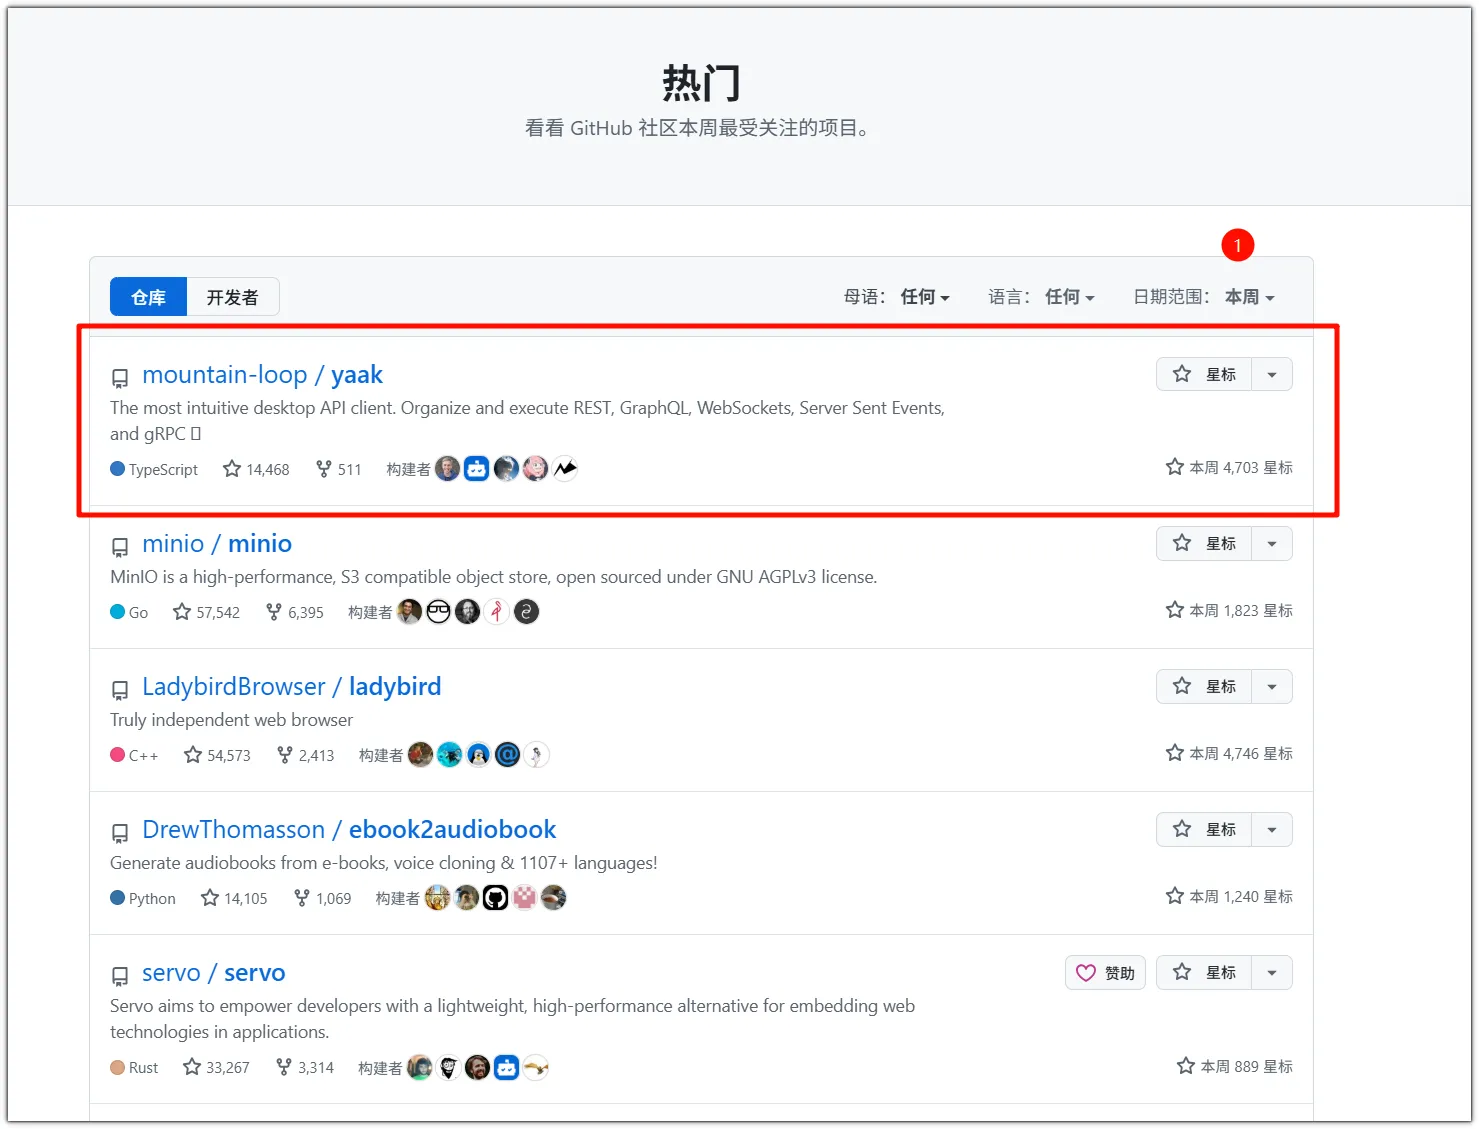The height and width of the screenshot is (1129, 1479).
Task: Open the 星标 dropdown arrow for minio
Action: 1271,543
